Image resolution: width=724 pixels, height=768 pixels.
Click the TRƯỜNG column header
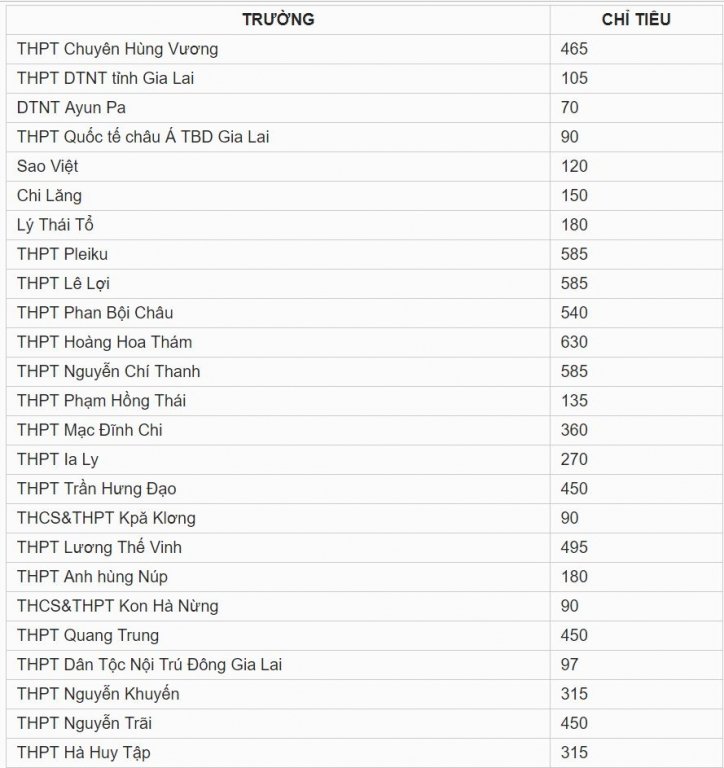pos(278,19)
